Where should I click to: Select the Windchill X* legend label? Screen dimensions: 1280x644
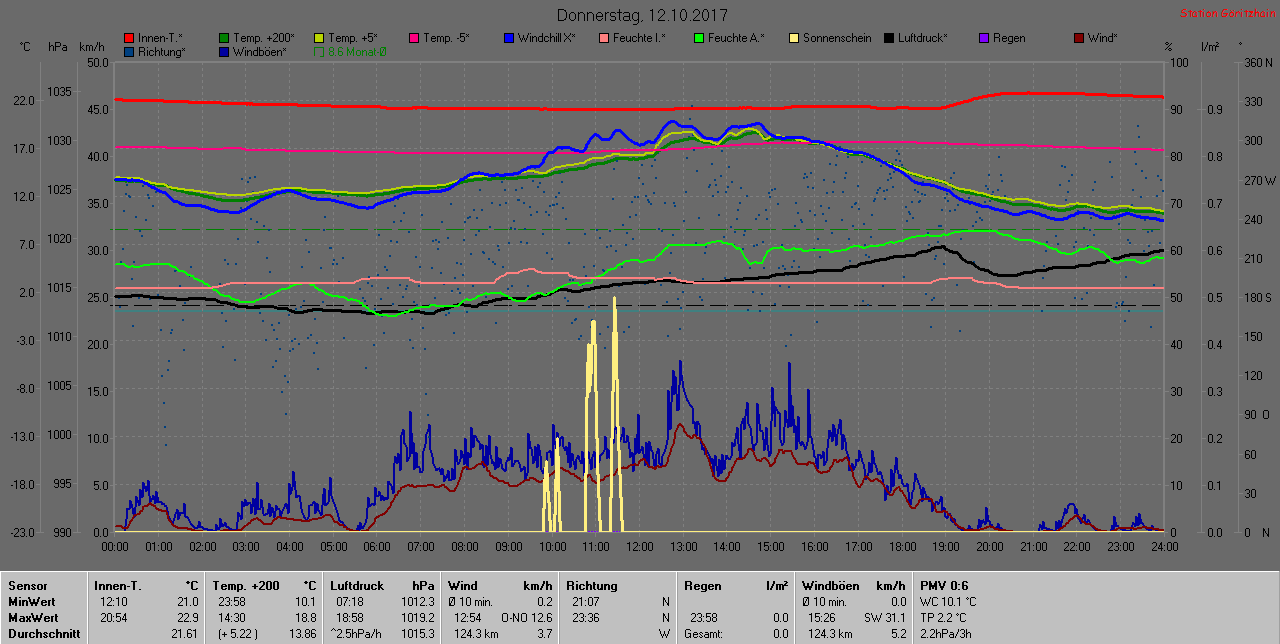(x=547, y=38)
